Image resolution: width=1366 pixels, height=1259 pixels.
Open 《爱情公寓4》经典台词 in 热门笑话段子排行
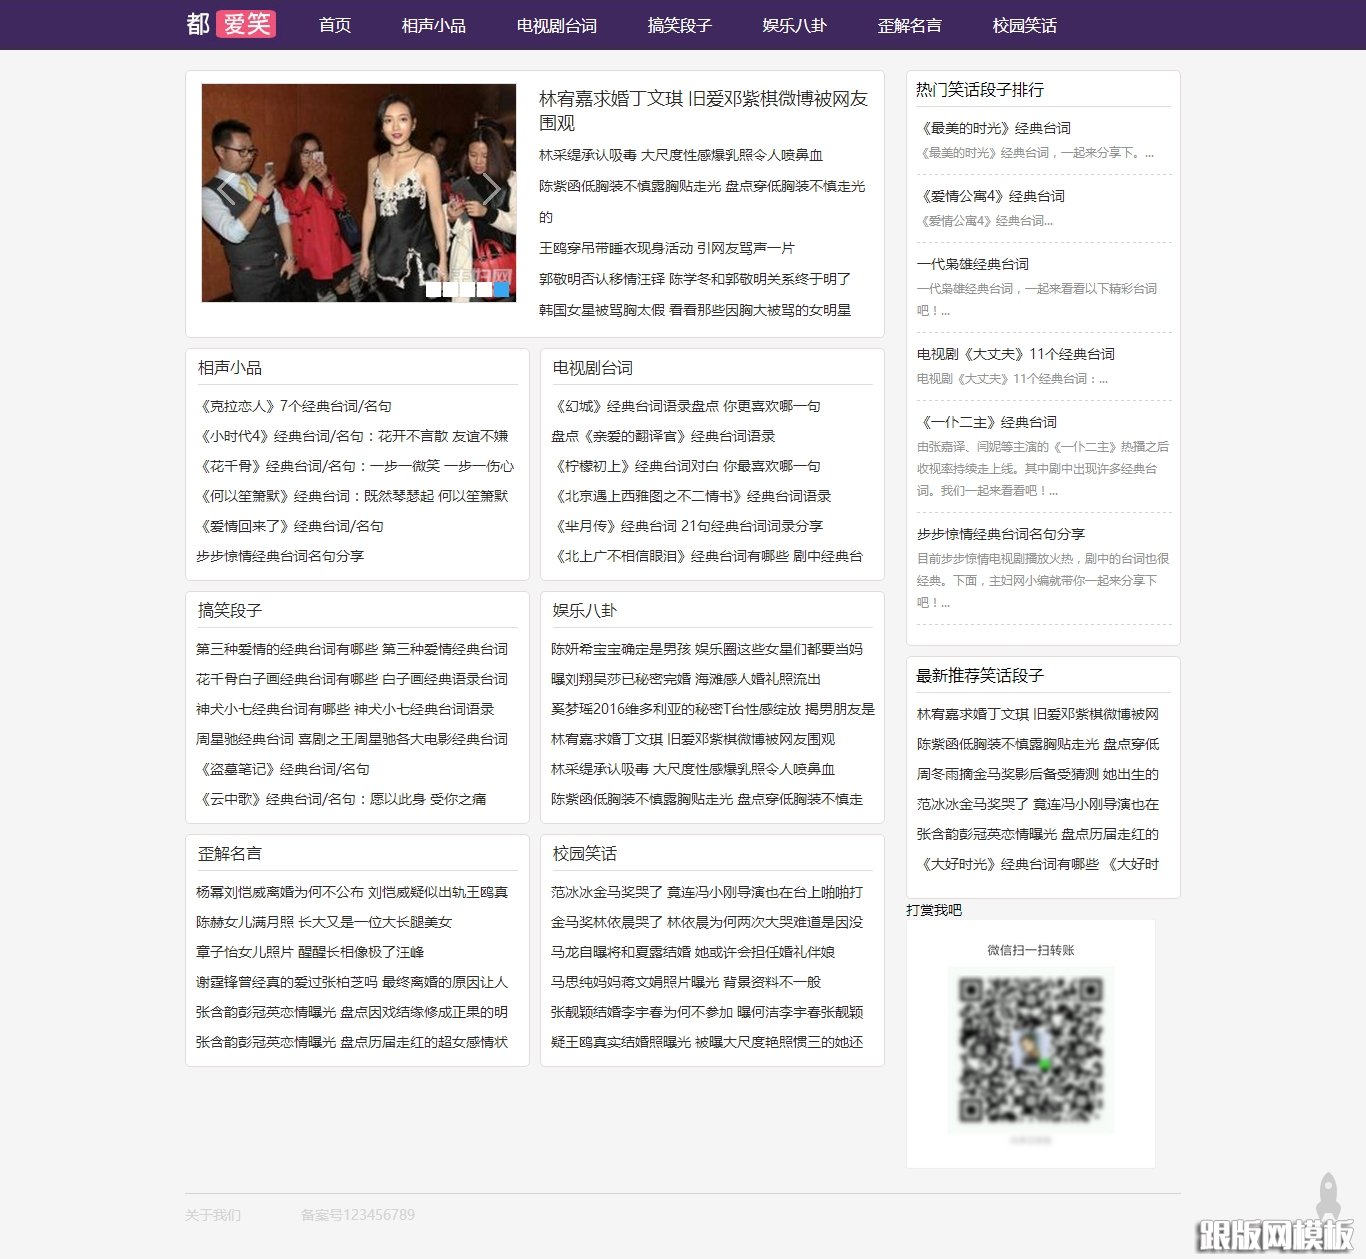coord(991,196)
